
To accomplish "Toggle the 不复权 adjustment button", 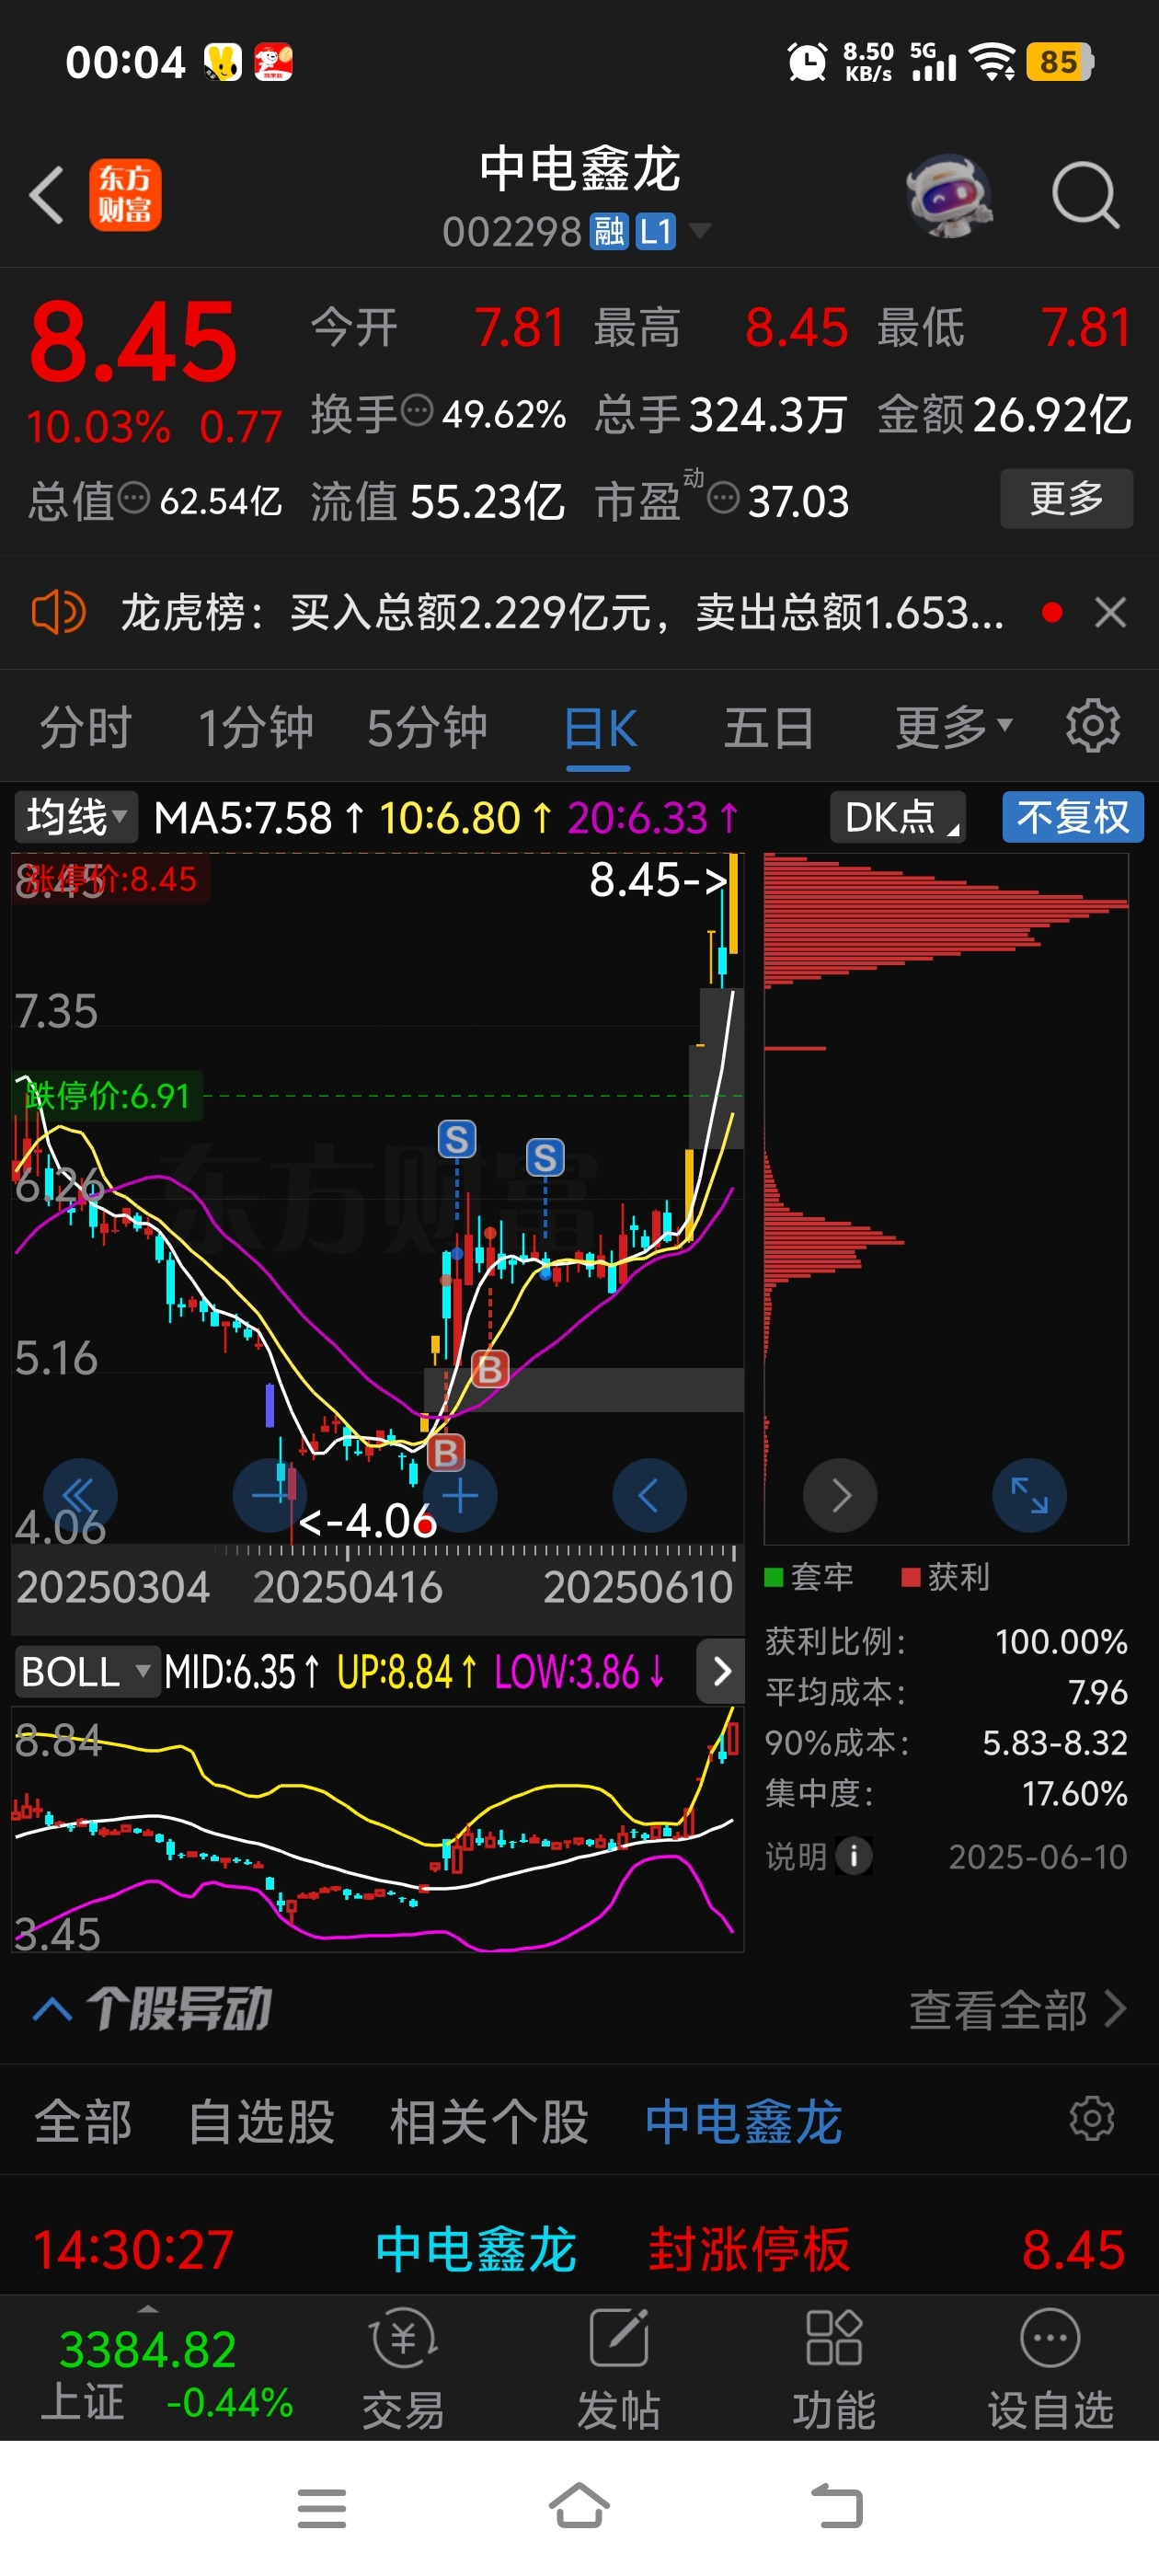I will (1073, 817).
